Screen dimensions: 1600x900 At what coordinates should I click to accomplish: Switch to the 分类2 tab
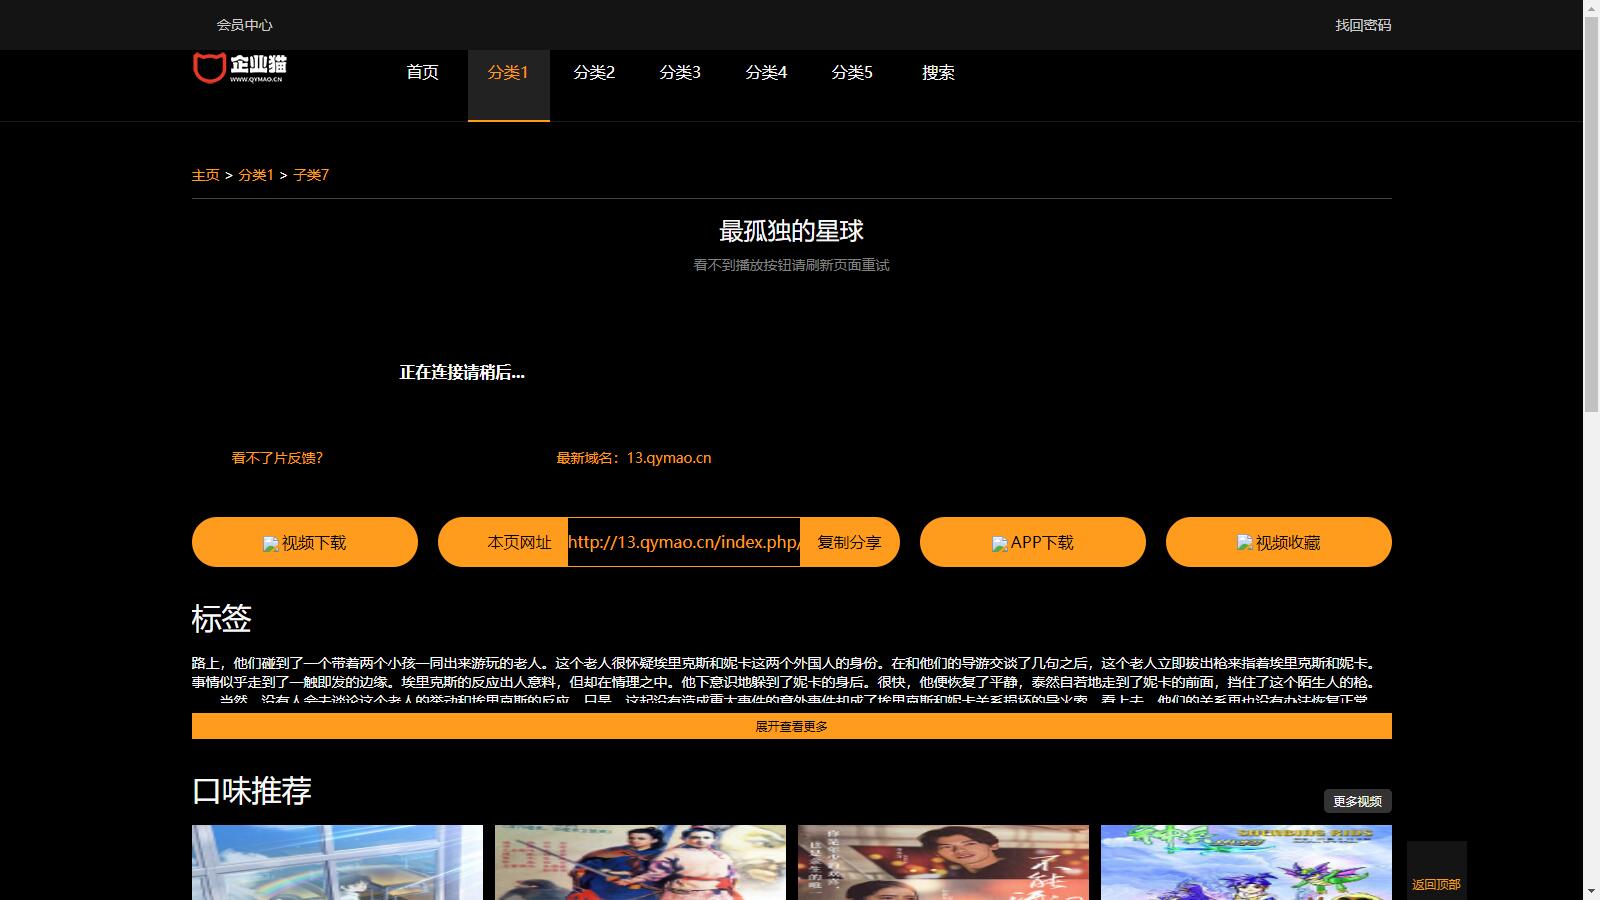(595, 72)
